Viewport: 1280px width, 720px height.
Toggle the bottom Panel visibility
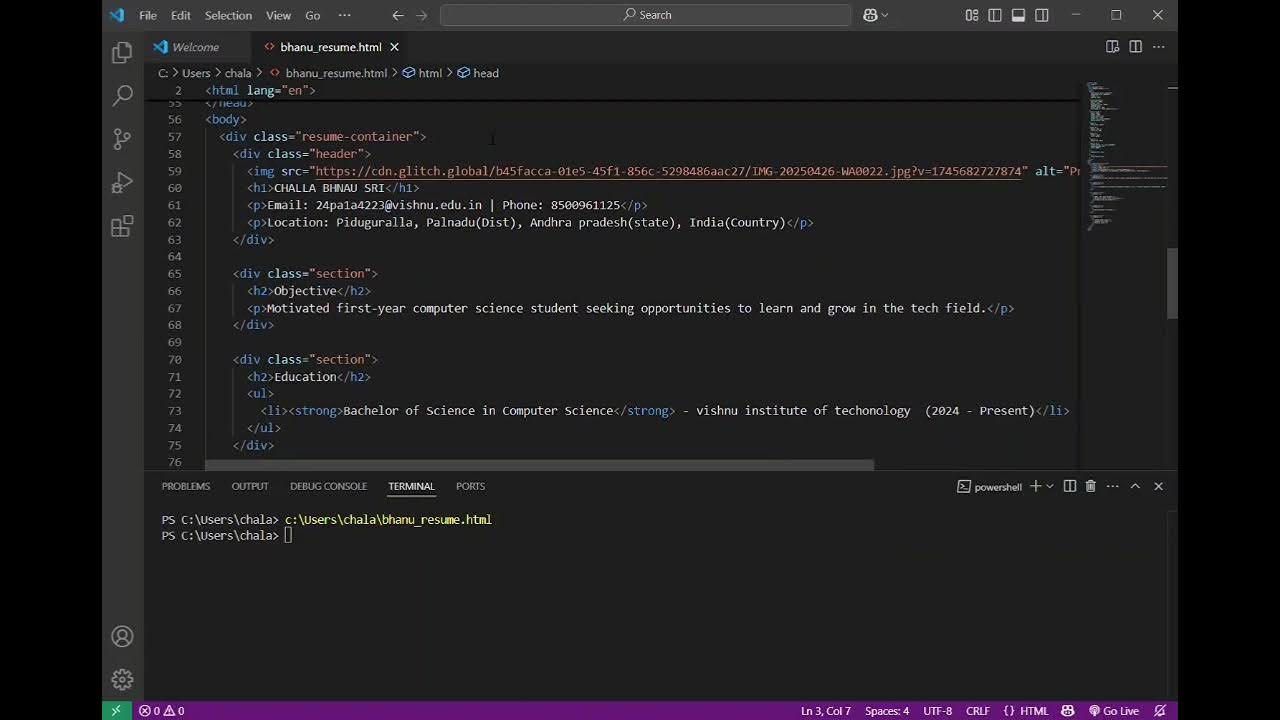pyautogui.click(x=1018, y=15)
